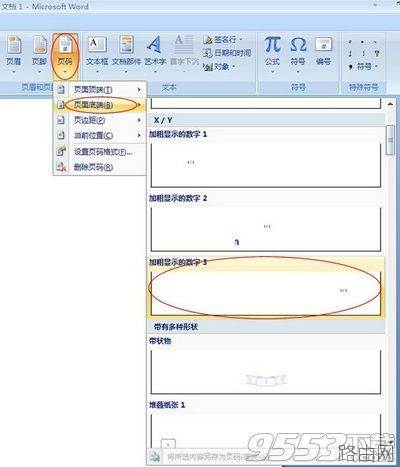This screenshot has height=467, width=400.
Task: Click the 特殊符号 group label
Action: point(363,87)
